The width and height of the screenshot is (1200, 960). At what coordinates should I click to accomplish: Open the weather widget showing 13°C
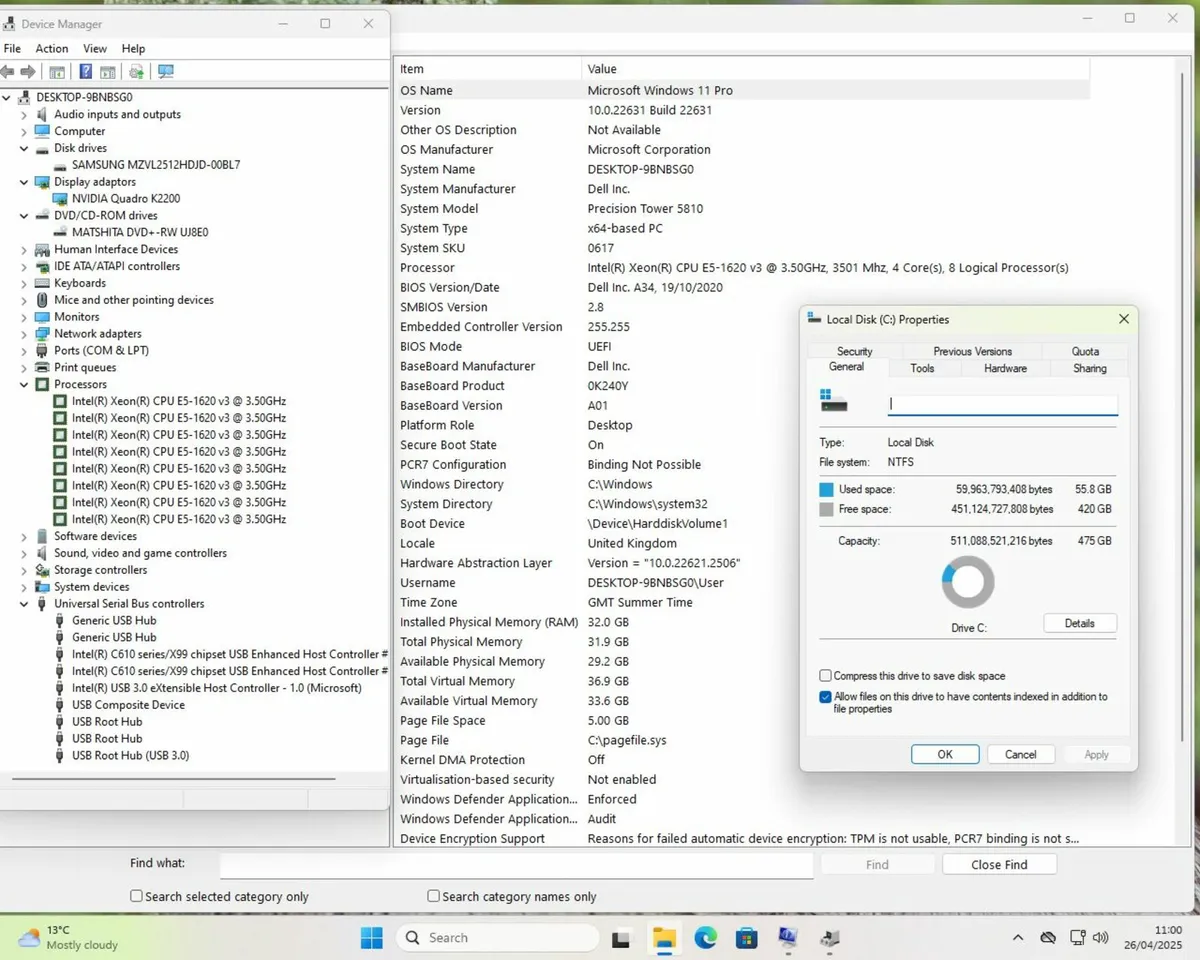tap(68, 938)
